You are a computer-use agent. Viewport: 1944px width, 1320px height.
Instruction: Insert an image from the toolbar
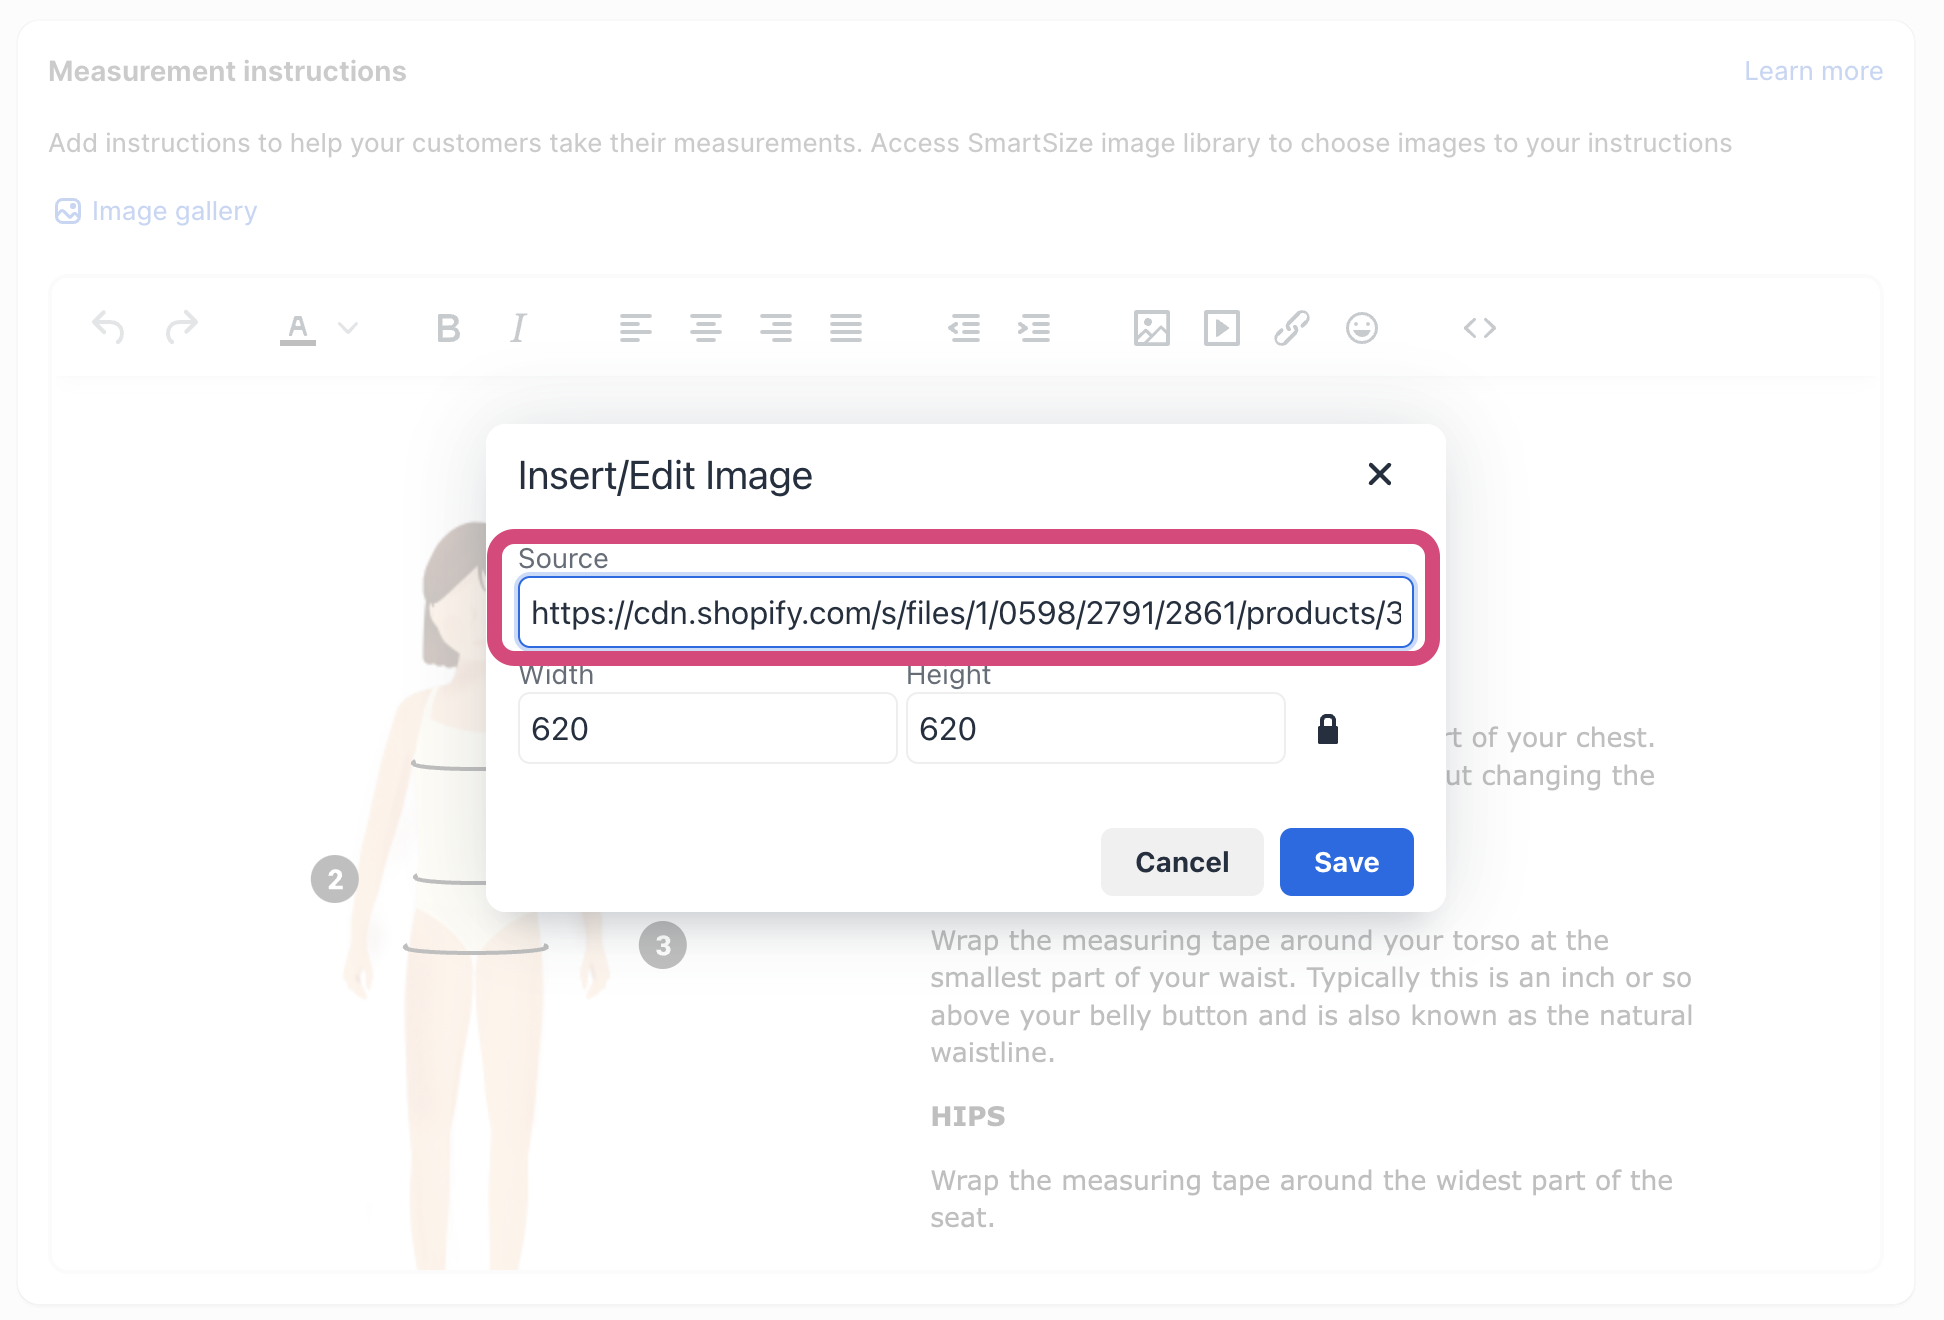pos(1152,328)
